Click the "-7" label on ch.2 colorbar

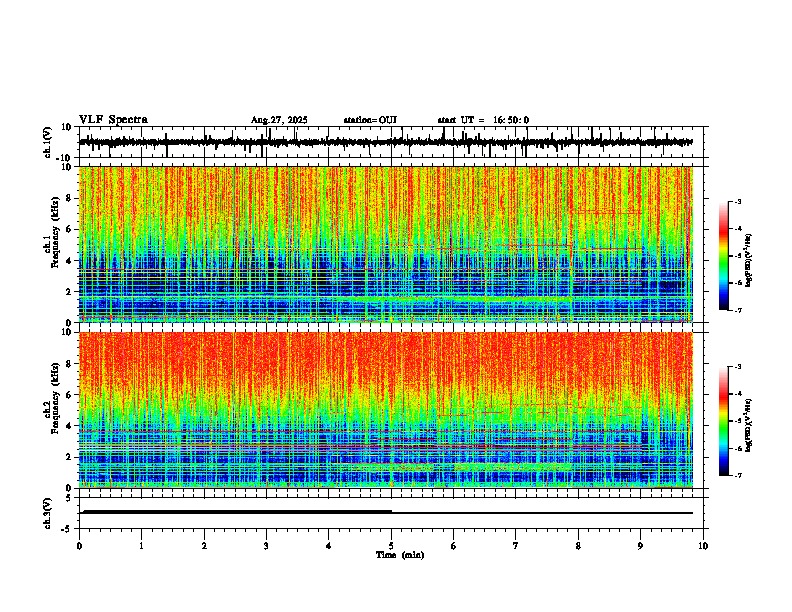pyautogui.click(x=737, y=475)
